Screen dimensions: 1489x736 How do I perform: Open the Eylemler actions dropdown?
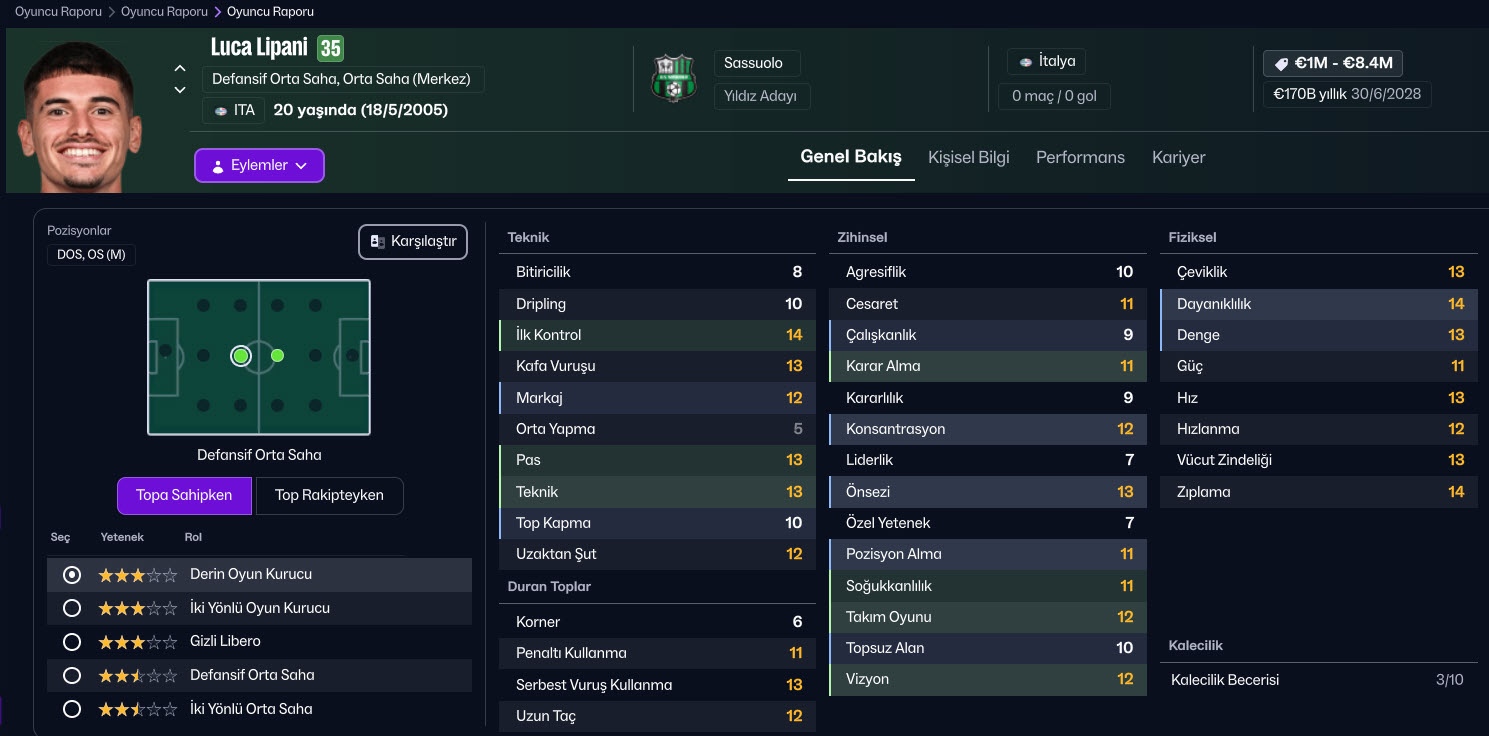tap(259, 165)
